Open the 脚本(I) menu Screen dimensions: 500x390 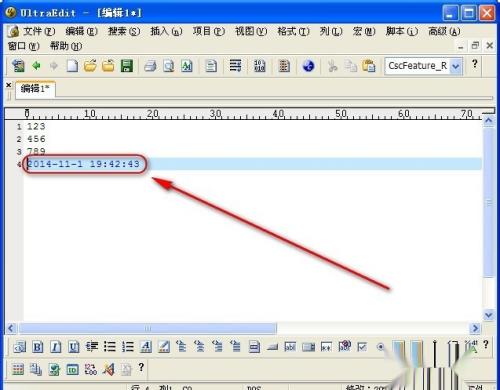pos(402,31)
